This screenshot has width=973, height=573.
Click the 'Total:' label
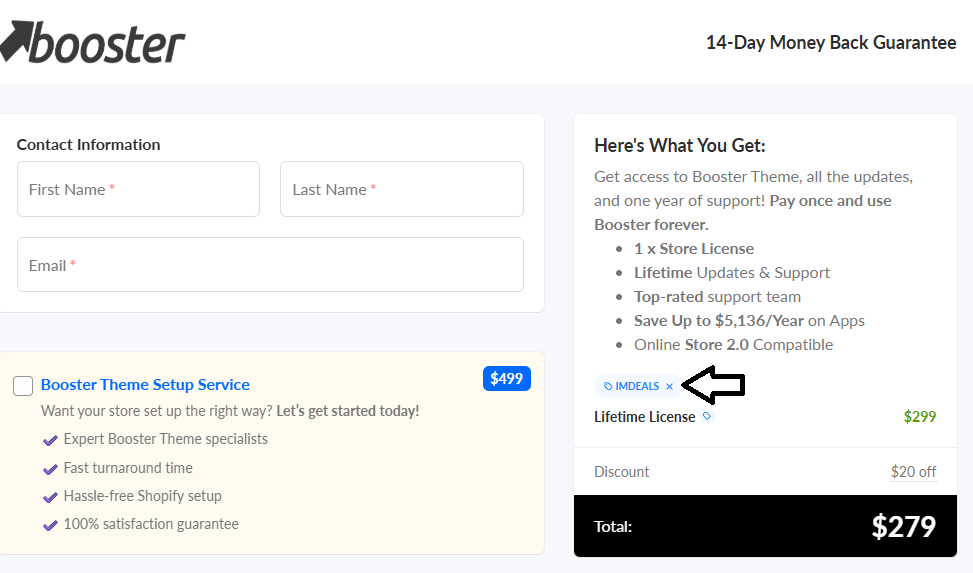613,527
